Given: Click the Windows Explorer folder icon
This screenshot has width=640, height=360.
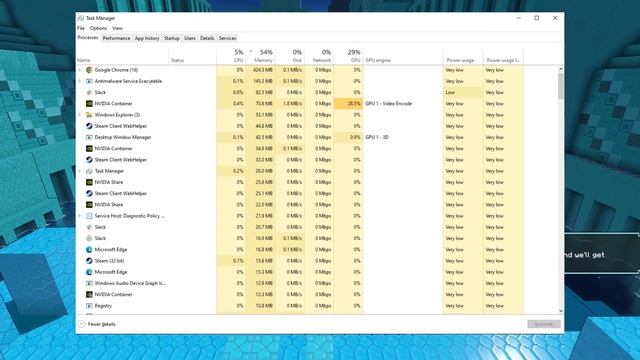Looking at the screenshot, I should [89, 115].
